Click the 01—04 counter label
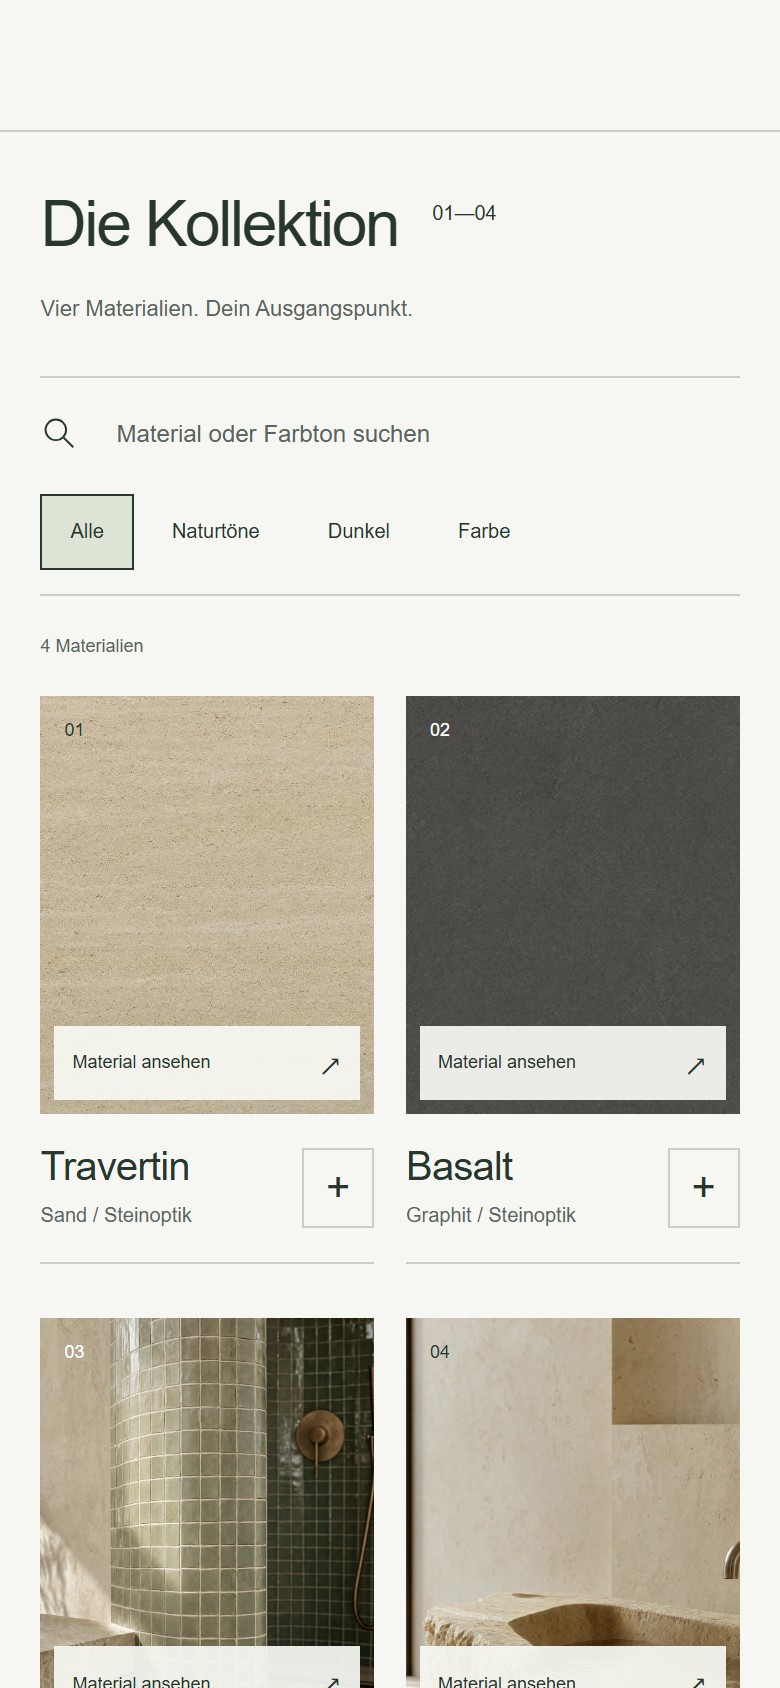780x1688 pixels. coord(464,213)
